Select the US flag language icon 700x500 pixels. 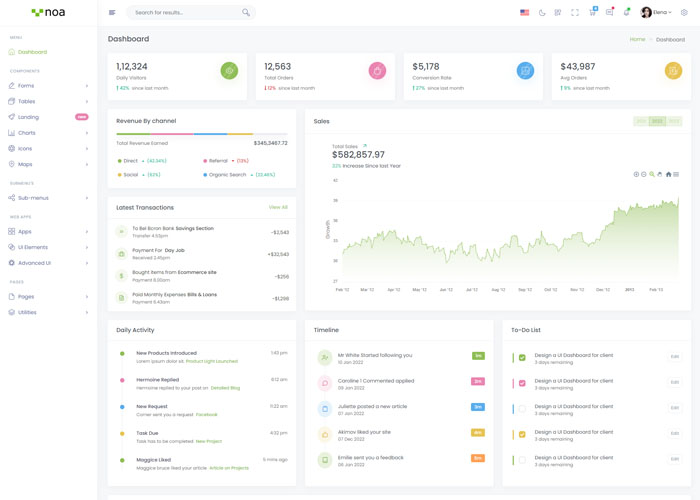(524, 13)
